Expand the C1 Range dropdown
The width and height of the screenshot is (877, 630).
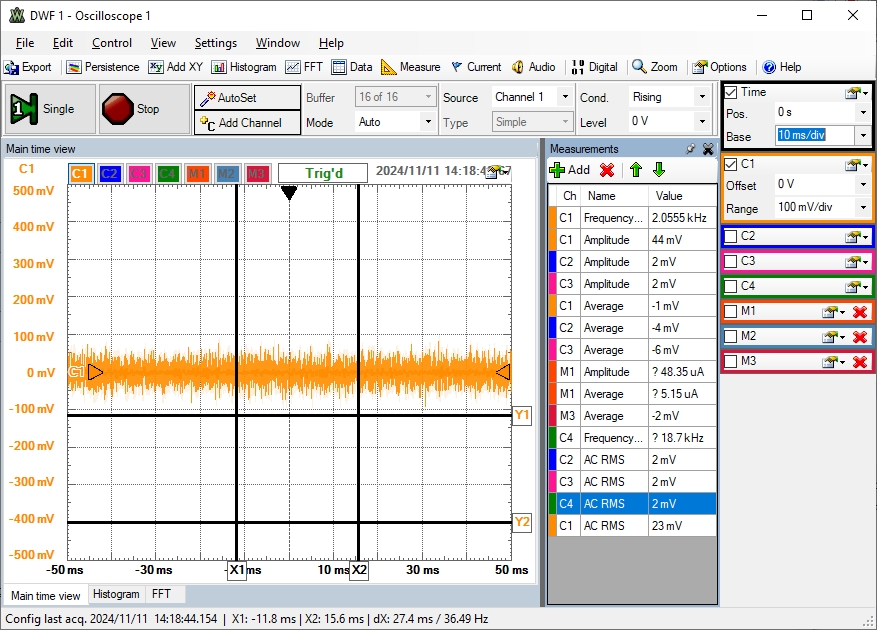point(862,209)
